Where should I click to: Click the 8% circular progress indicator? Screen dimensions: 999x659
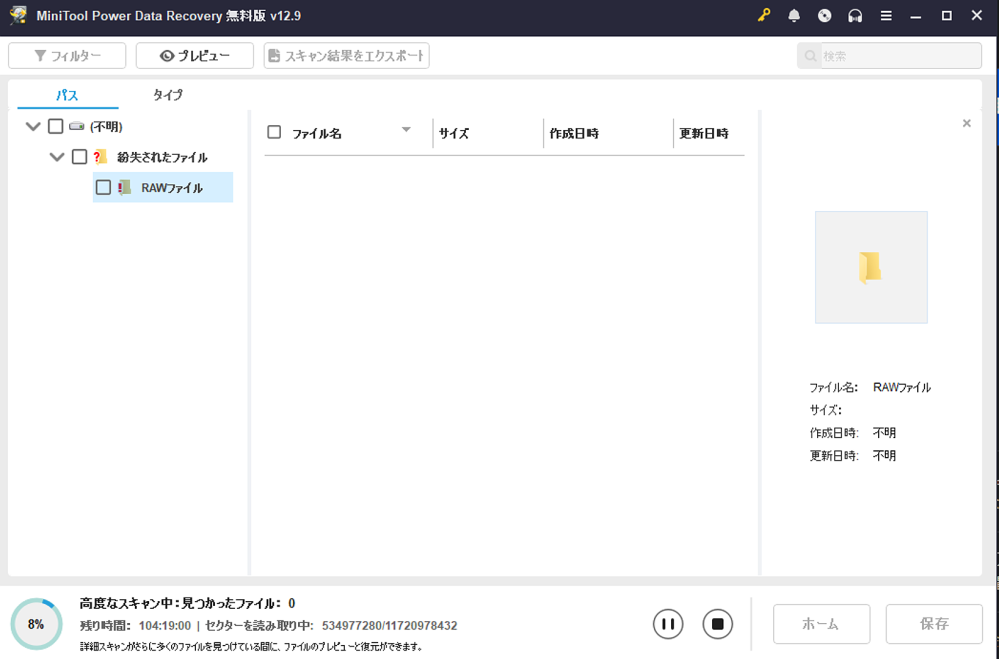[x=36, y=624]
